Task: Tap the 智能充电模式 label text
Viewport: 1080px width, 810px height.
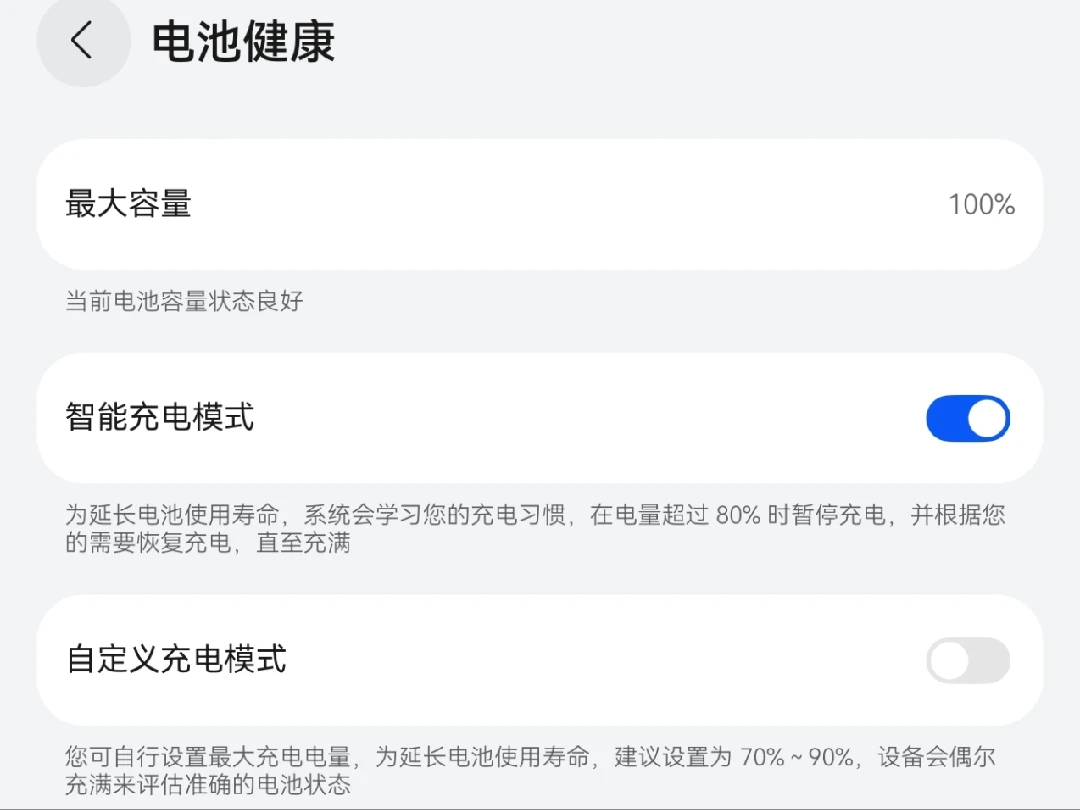Action: [160, 417]
